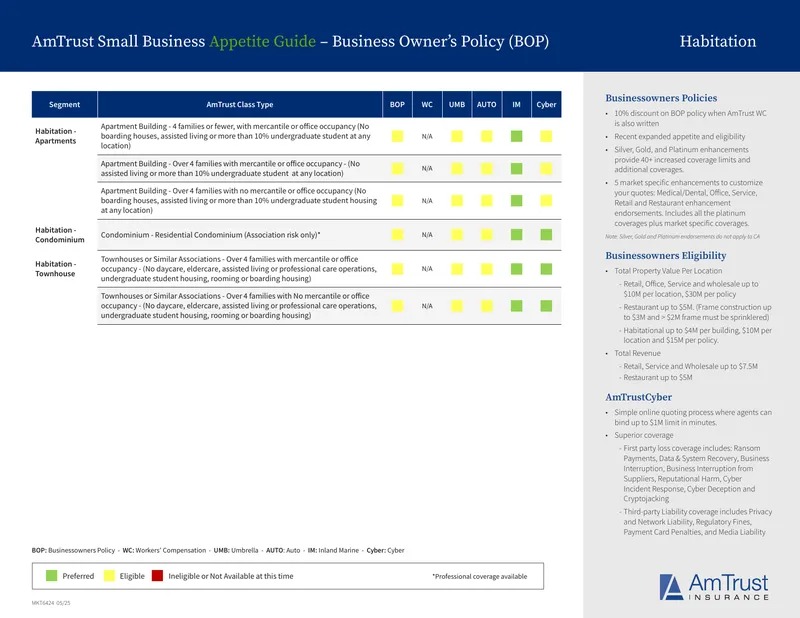Click the MKT6424 document code

tap(51, 603)
